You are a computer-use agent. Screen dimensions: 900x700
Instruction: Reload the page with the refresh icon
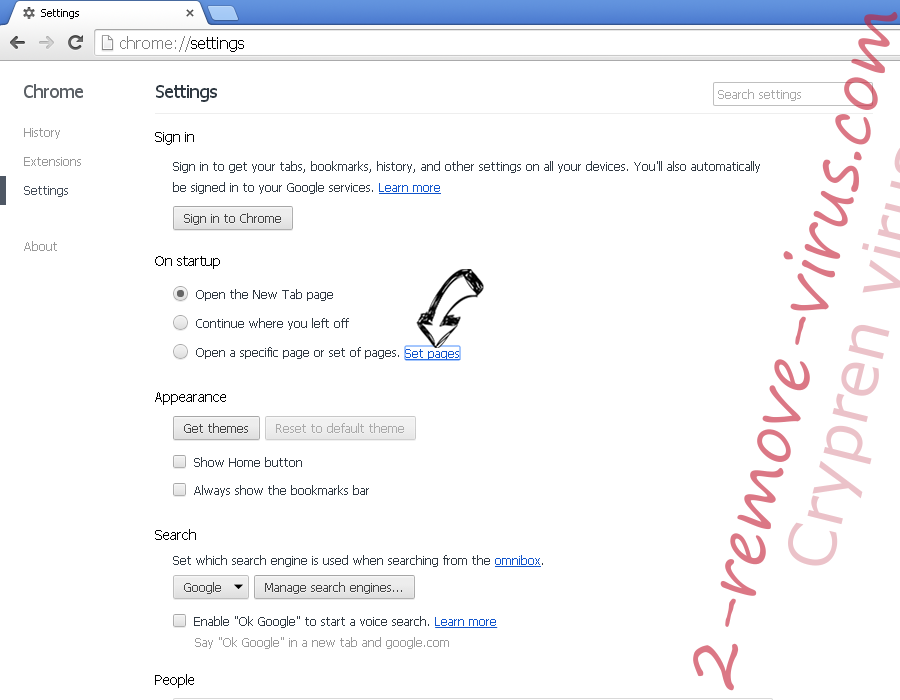[75, 42]
